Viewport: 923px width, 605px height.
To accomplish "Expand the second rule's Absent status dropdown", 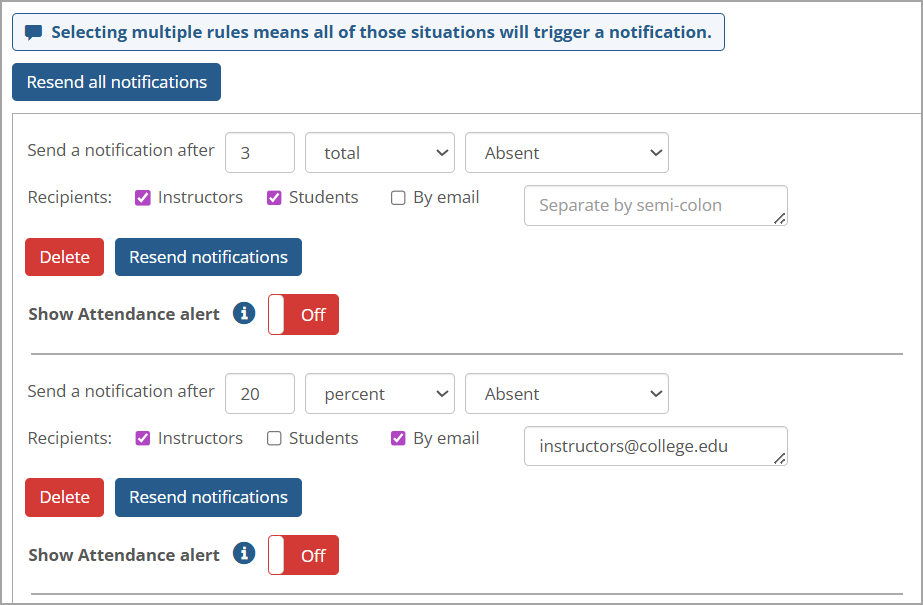I will (566, 394).
